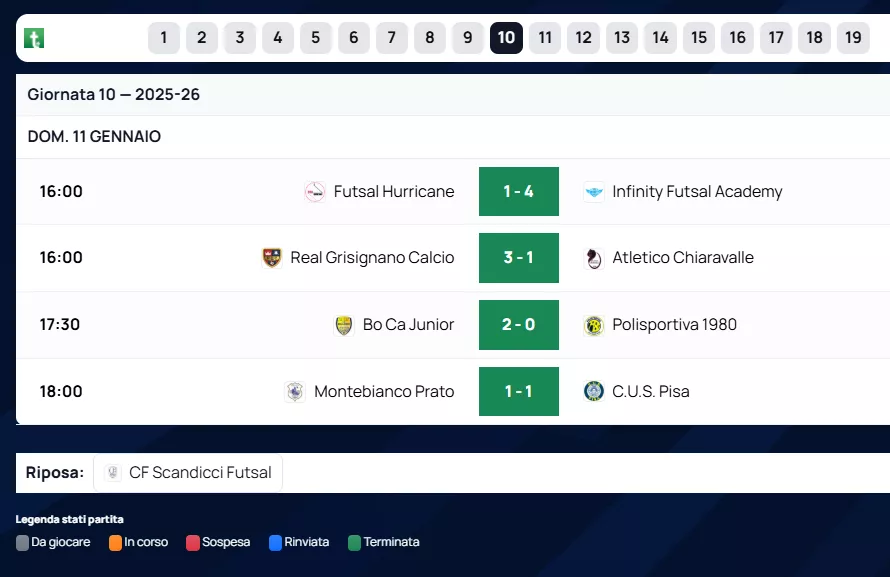Click the green logo icon at top left
The width and height of the screenshot is (890, 577).
(34, 39)
